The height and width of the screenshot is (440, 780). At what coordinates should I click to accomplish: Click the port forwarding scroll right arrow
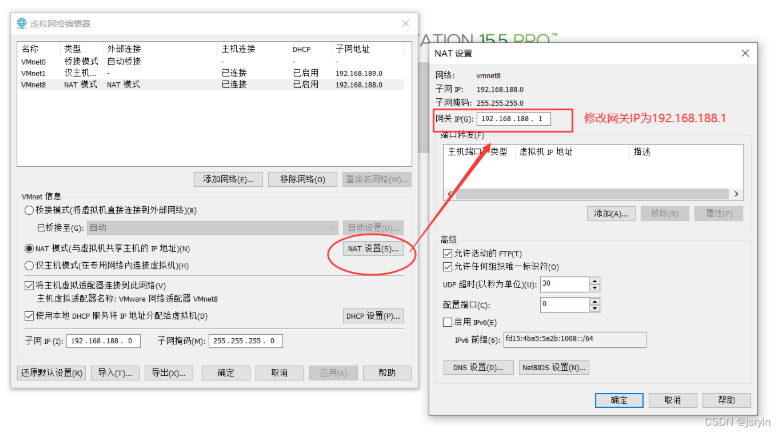click(x=736, y=194)
